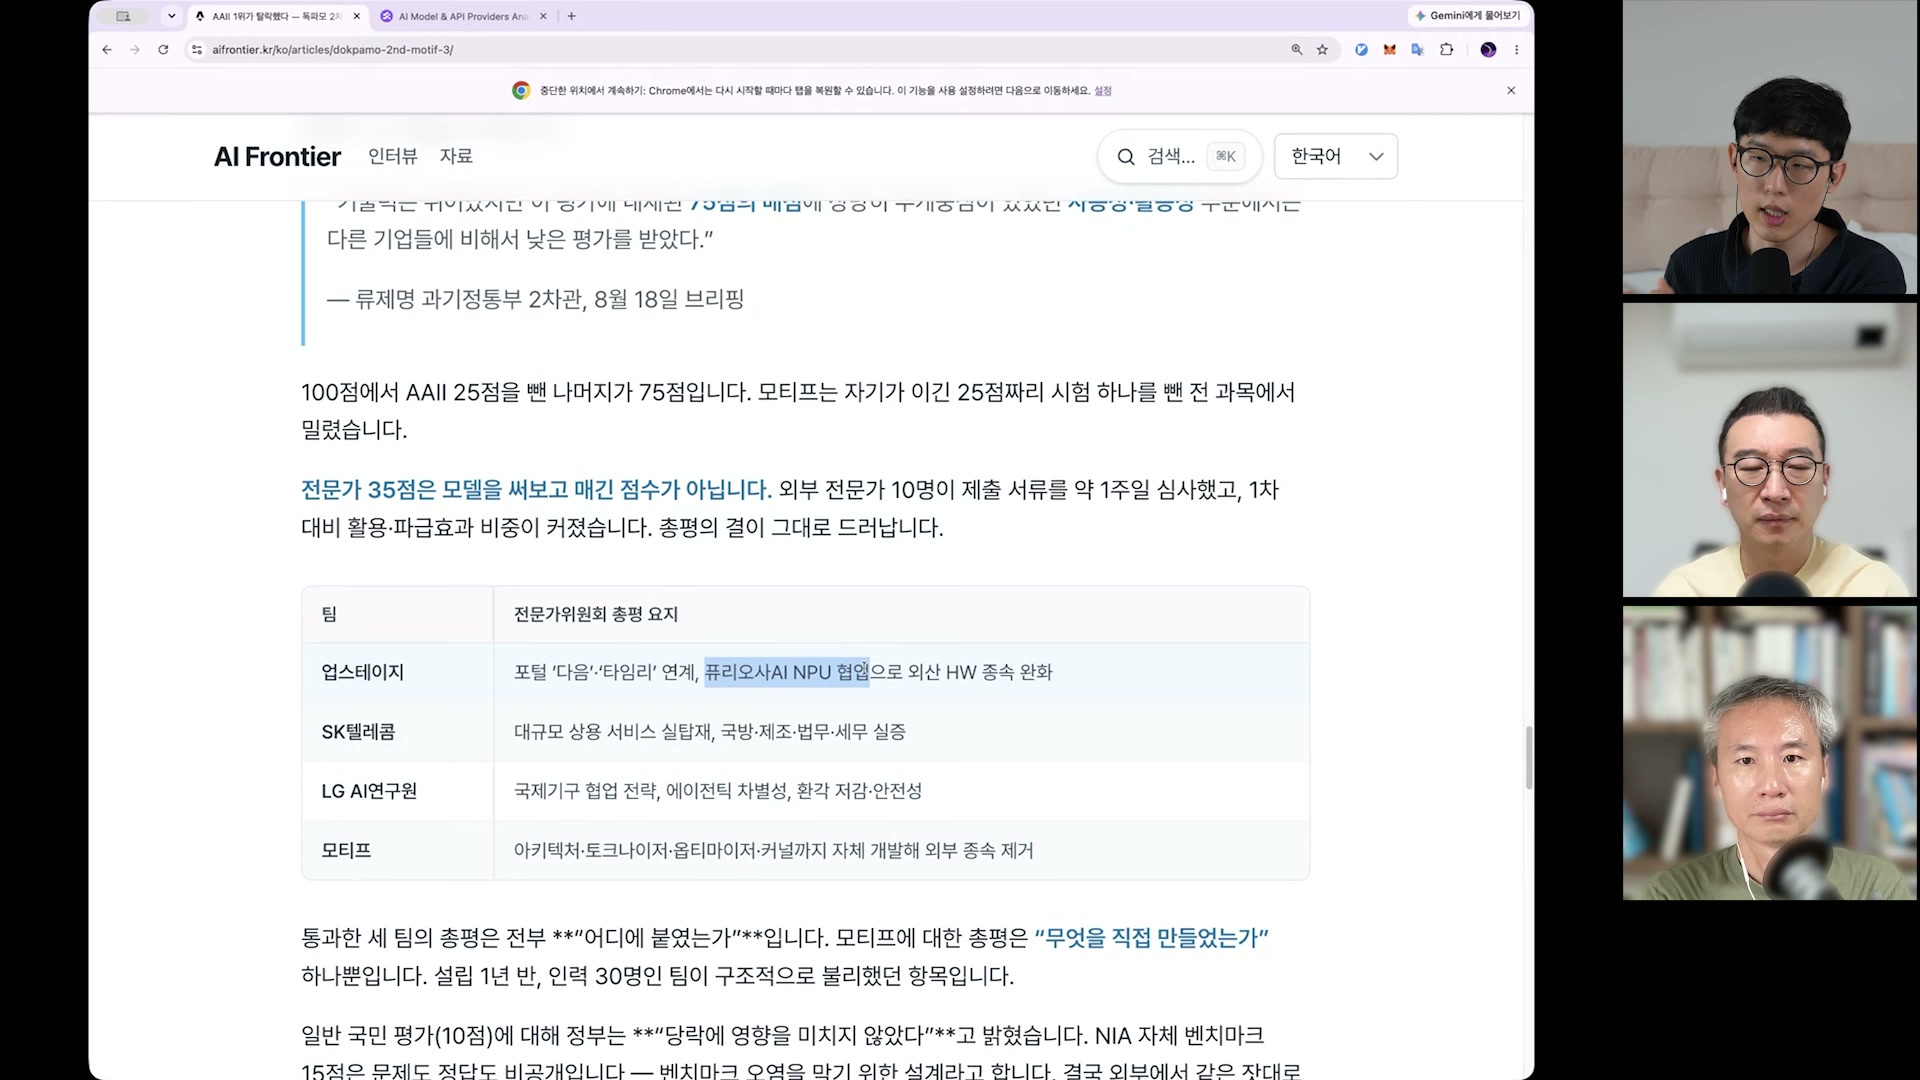Click the "무엇을 직접 만들었는가" highlighted phrase

[1151, 938]
